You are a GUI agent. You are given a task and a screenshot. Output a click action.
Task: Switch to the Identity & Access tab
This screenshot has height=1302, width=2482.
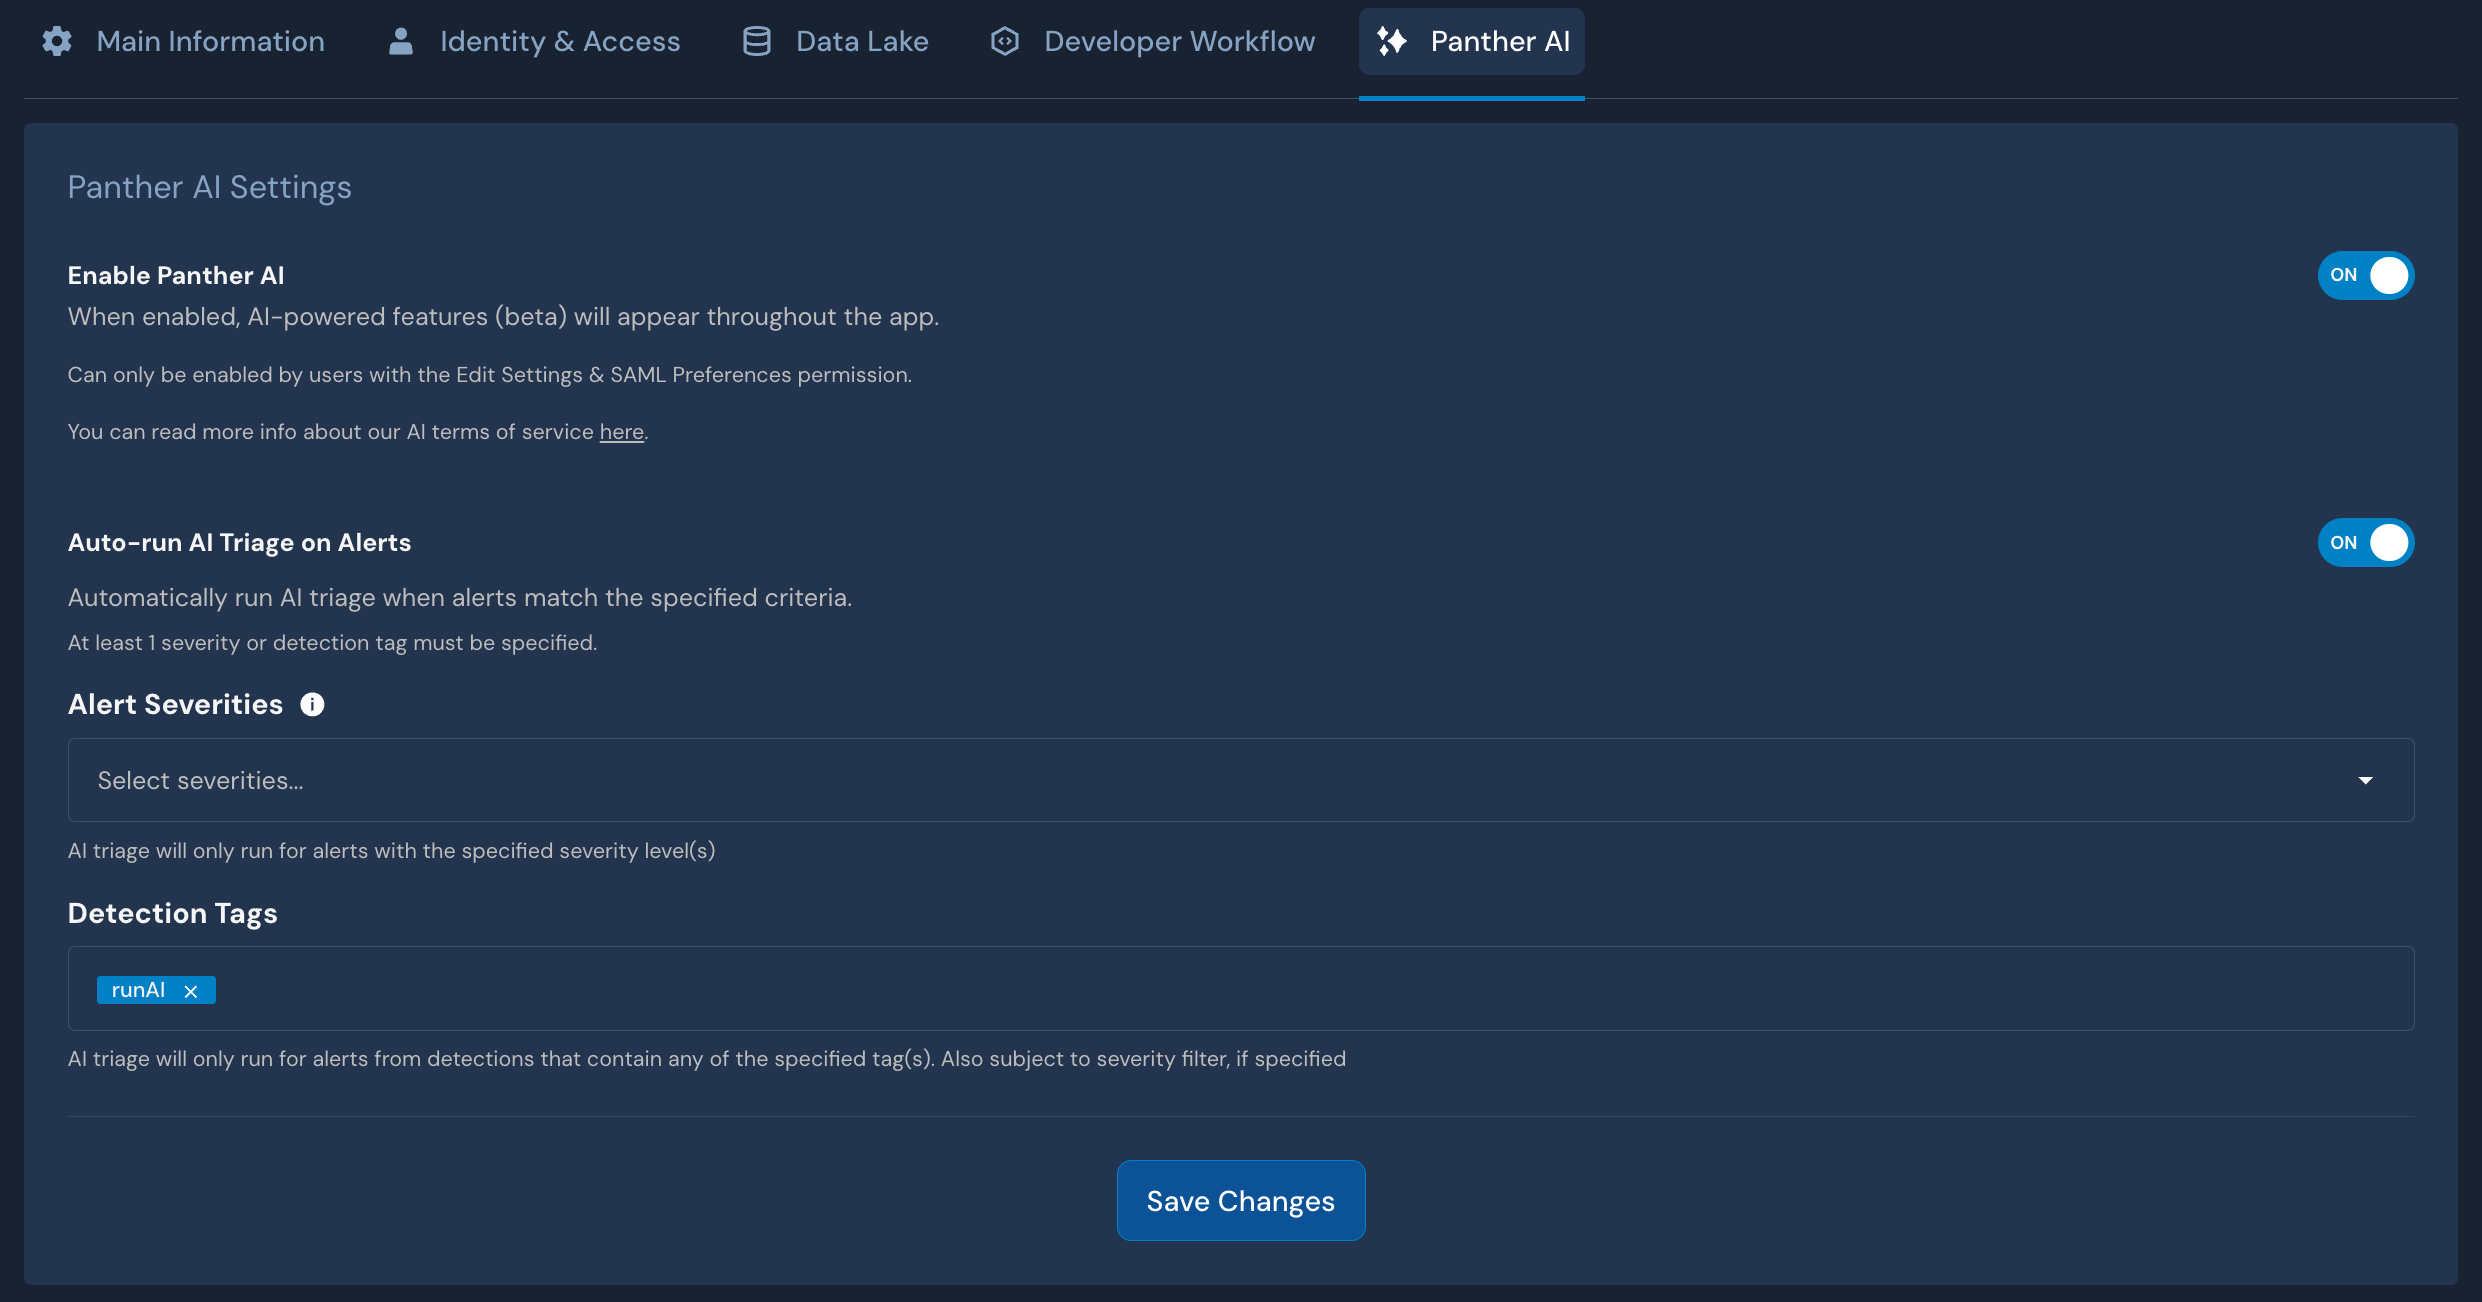tap(534, 41)
